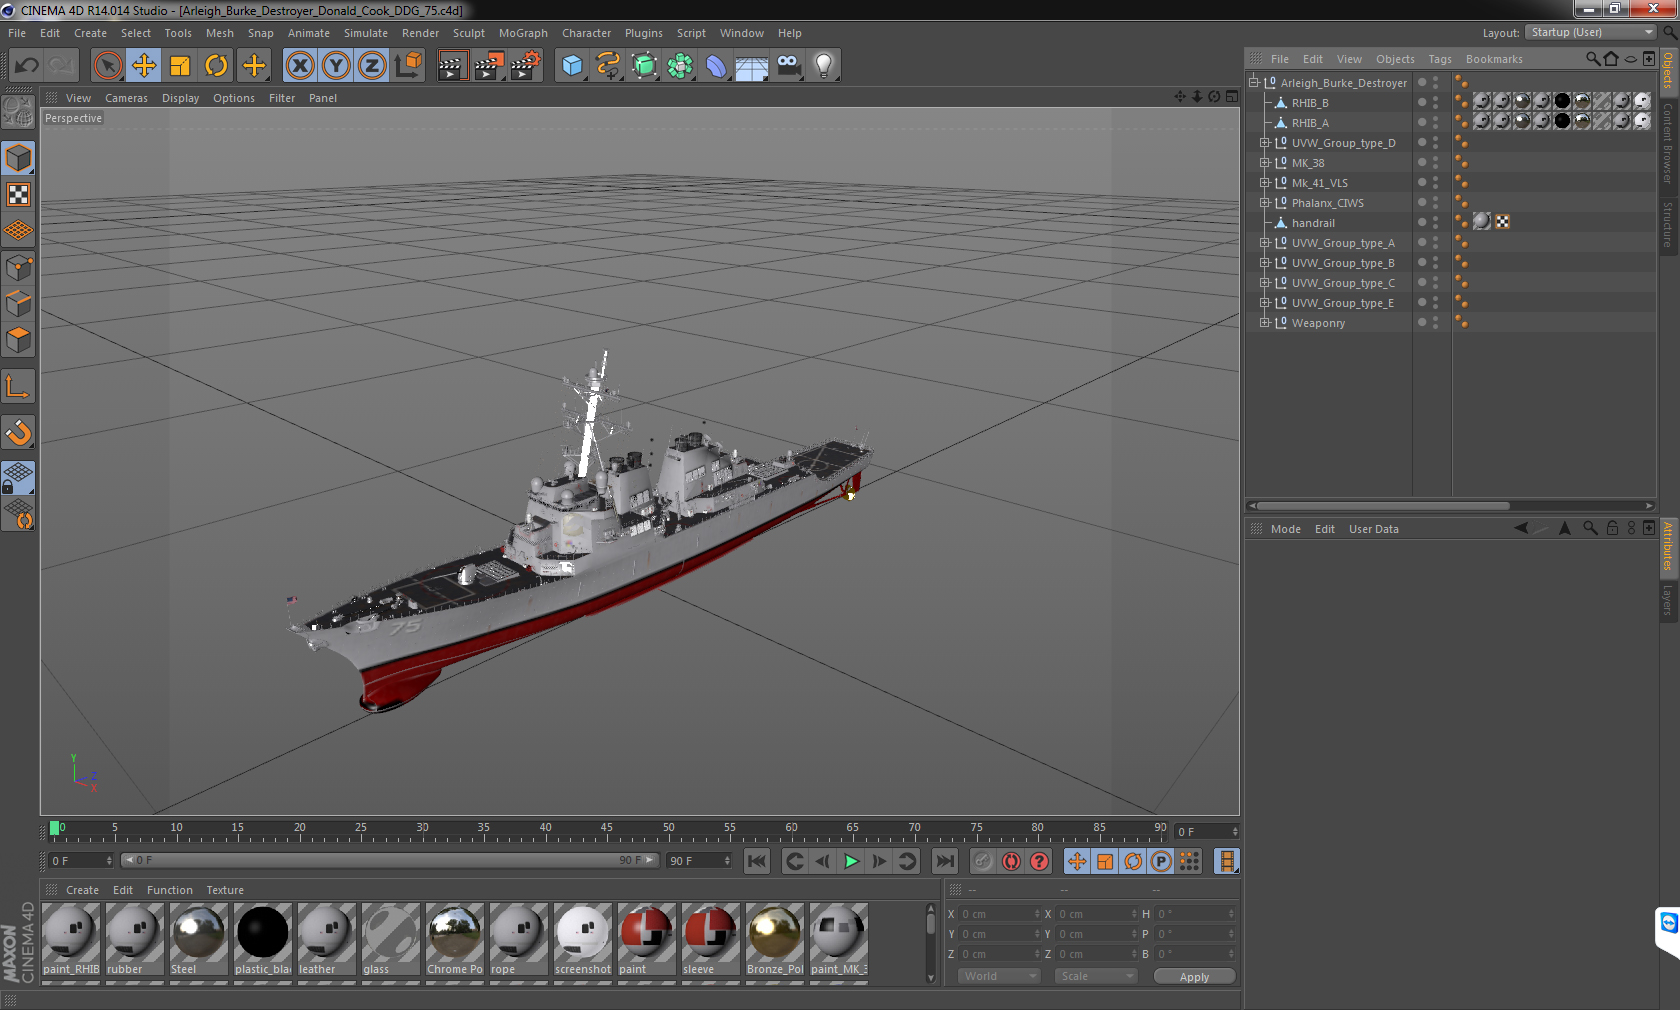Activate the Rotate tool
The height and width of the screenshot is (1010, 1680).
(216, 66)
